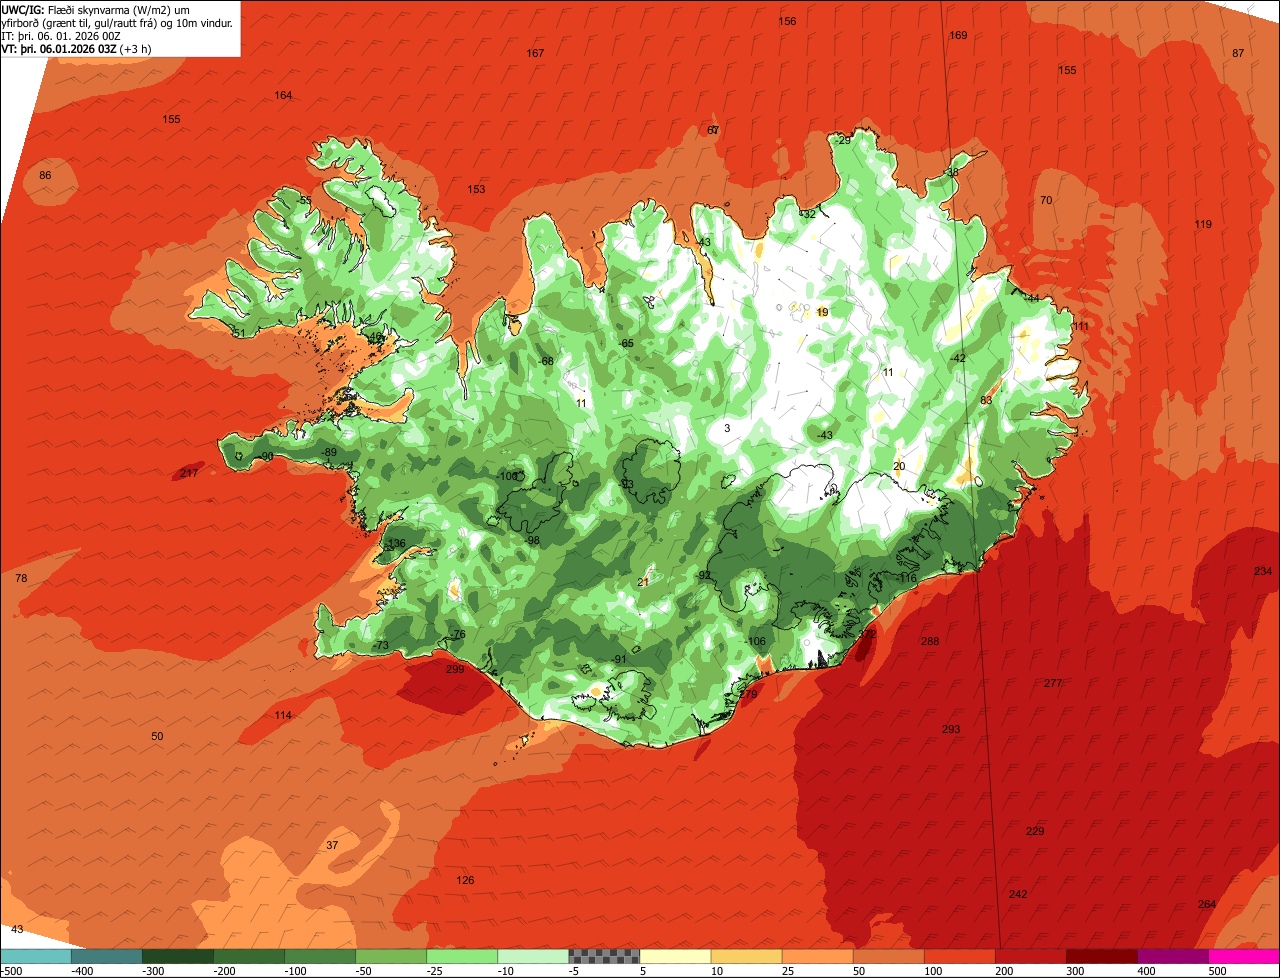Click the value 242 on the map

click(1018, 894)
